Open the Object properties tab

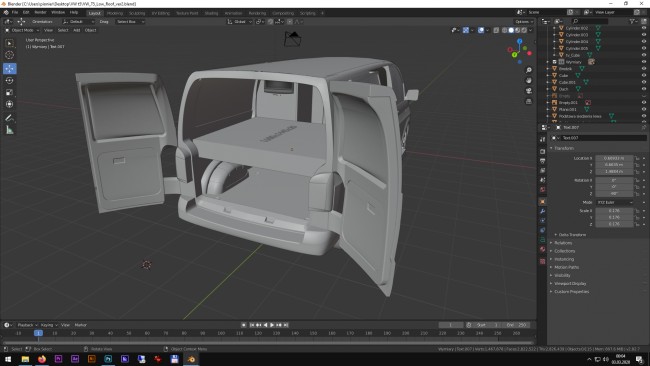point(542,201)
